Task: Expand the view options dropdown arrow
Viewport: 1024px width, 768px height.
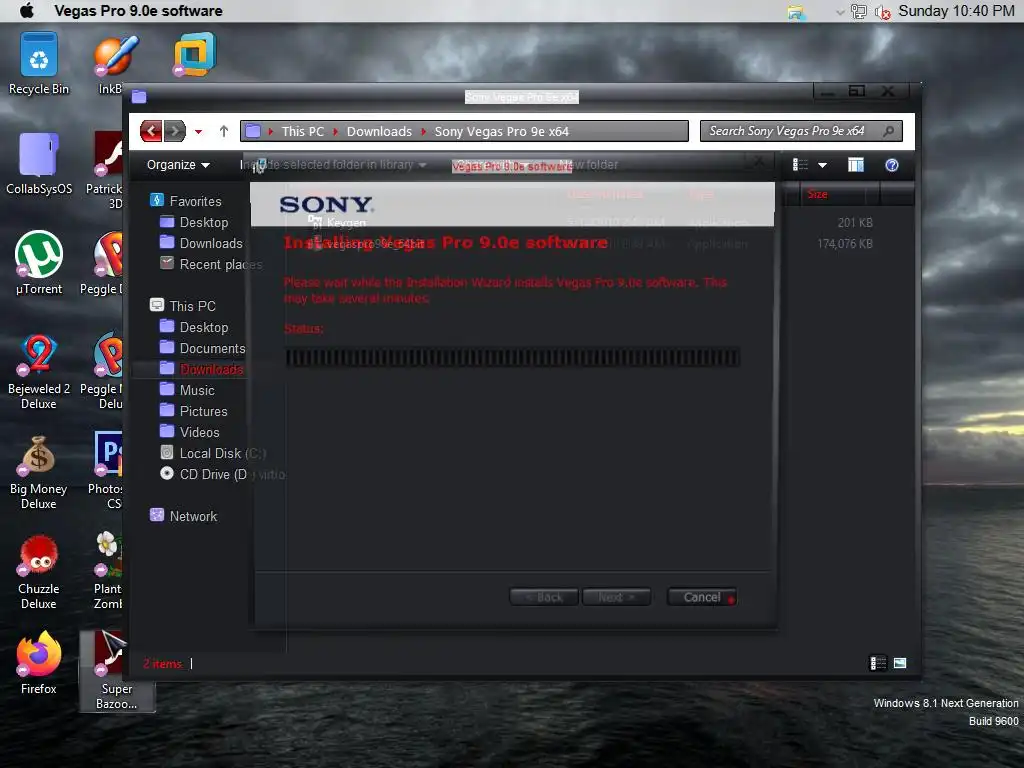Action: pyautogui.click(x=822, y=165)
